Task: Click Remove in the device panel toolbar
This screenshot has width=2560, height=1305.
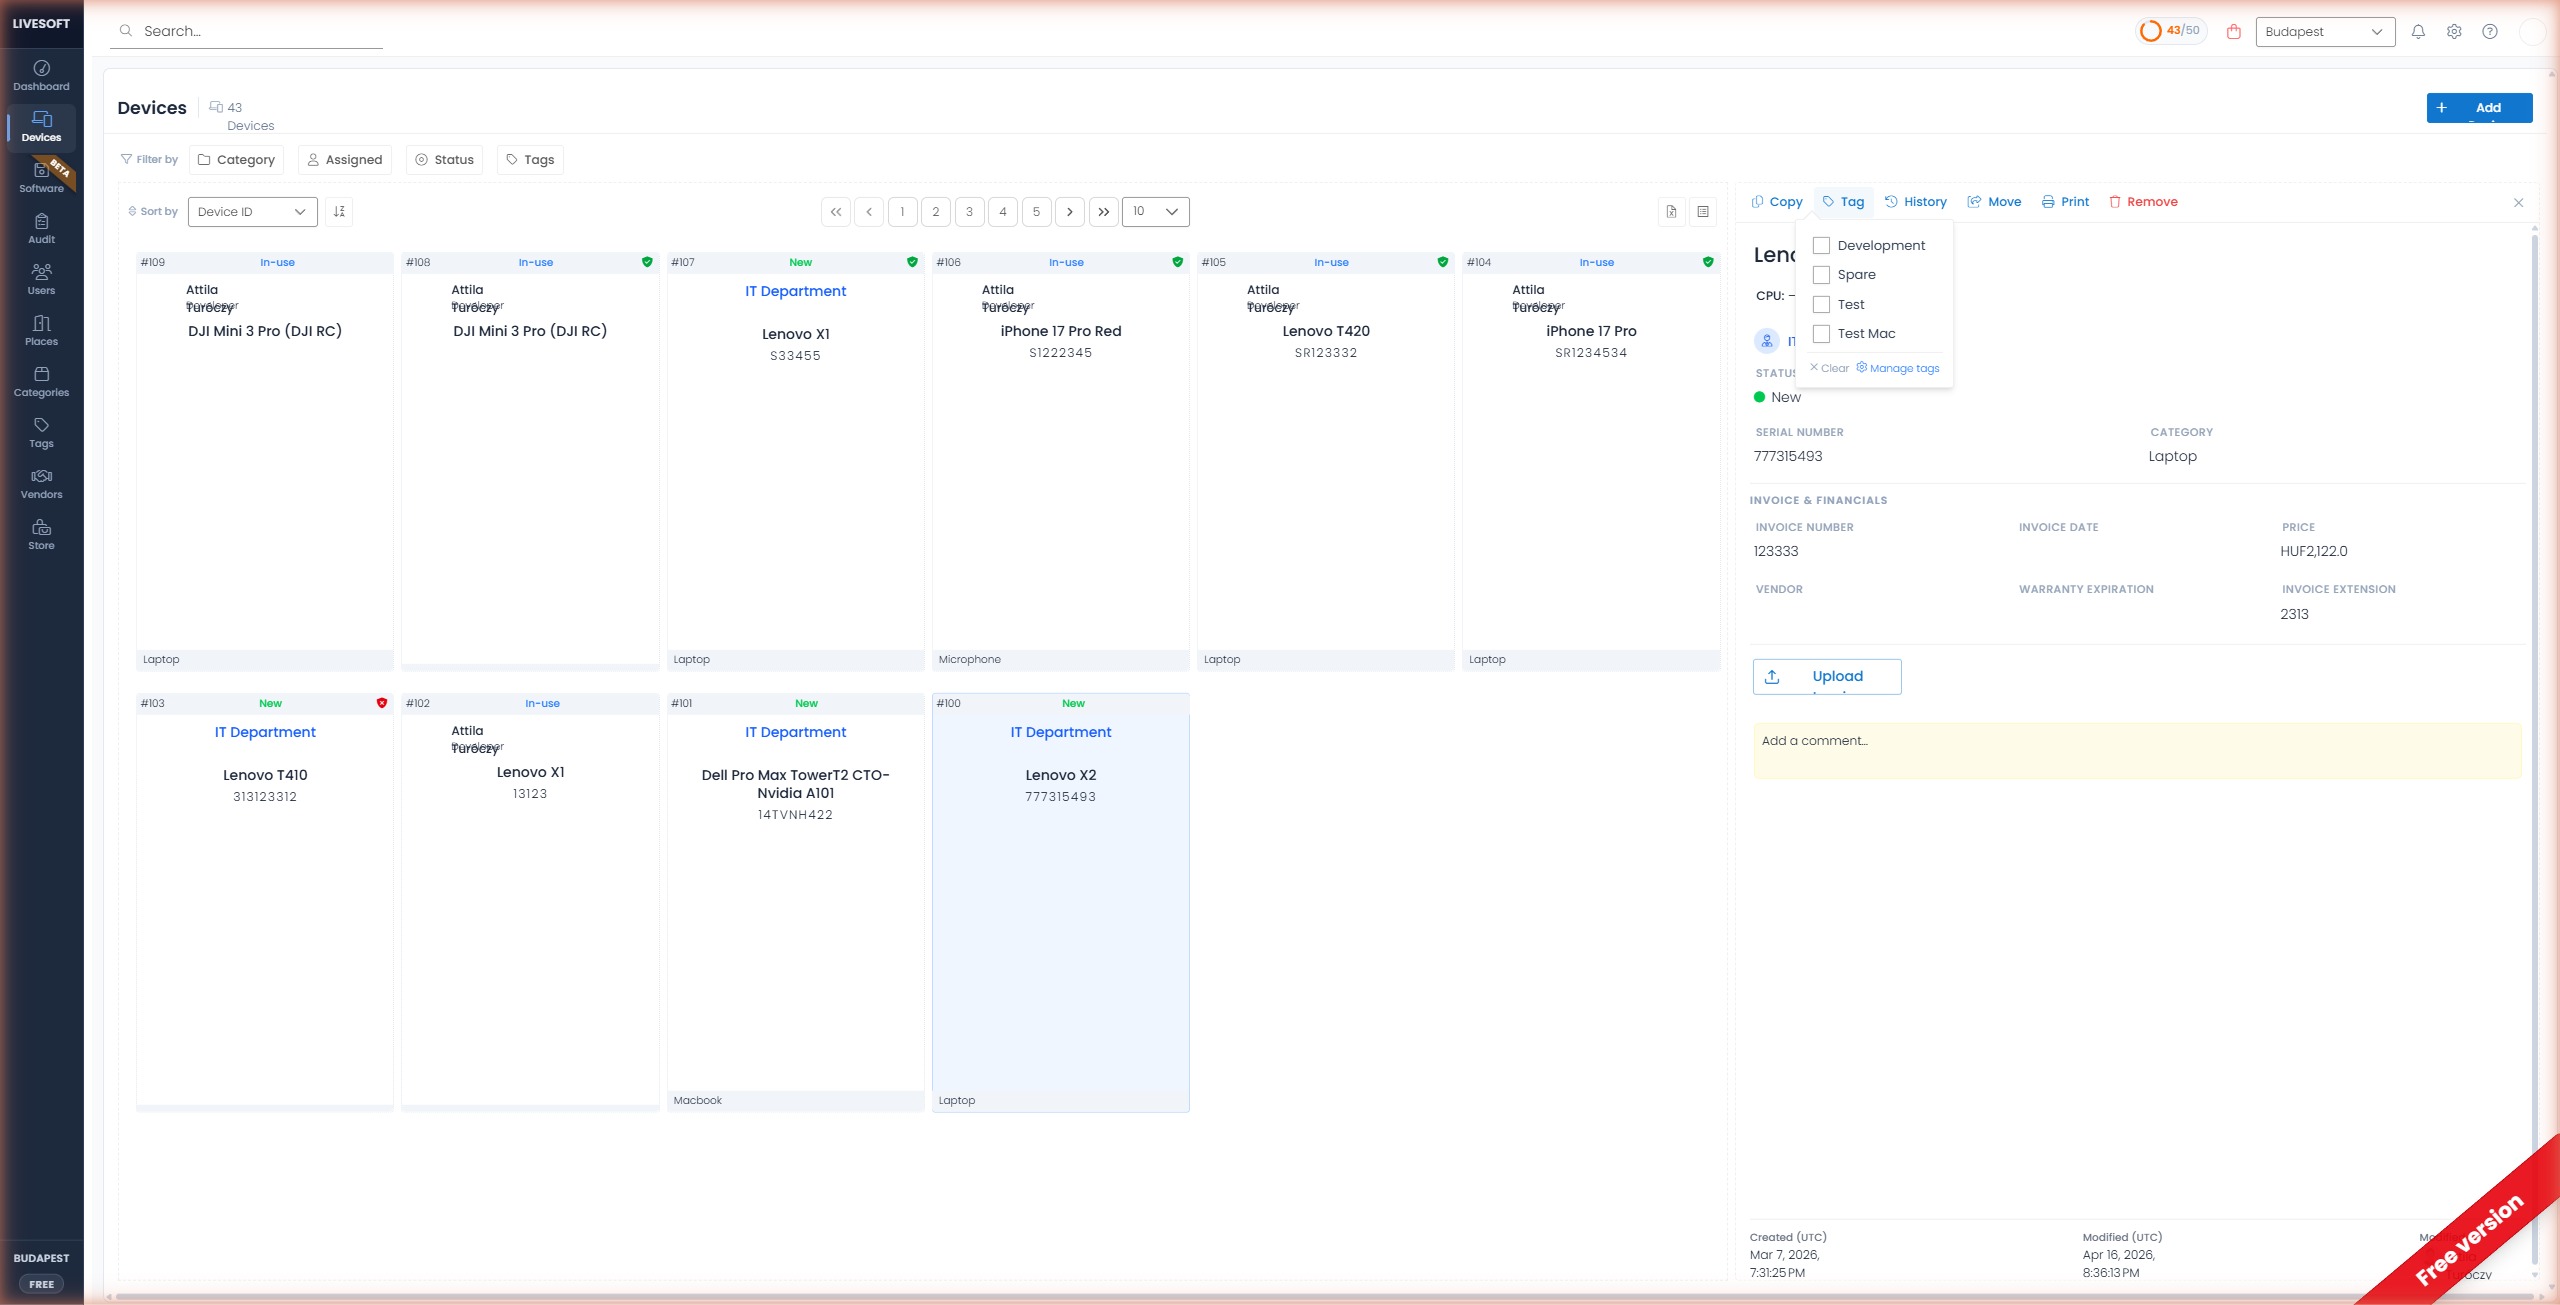Action: pos(2143,202)
